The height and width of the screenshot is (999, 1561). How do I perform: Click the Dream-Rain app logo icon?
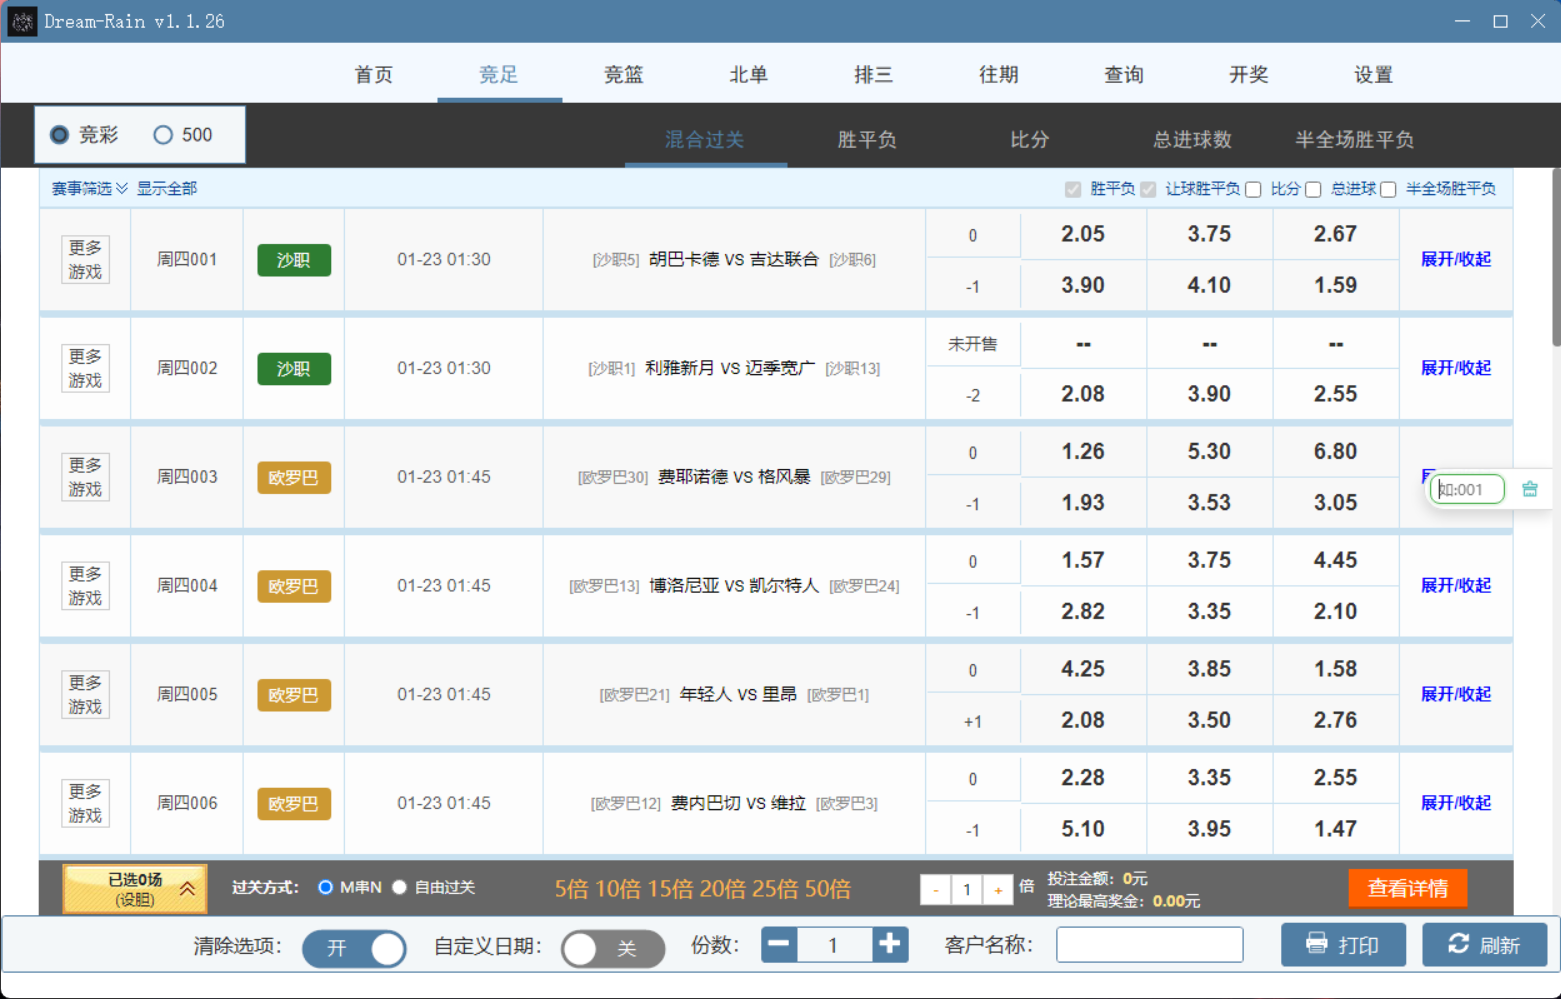pos(22,21)
